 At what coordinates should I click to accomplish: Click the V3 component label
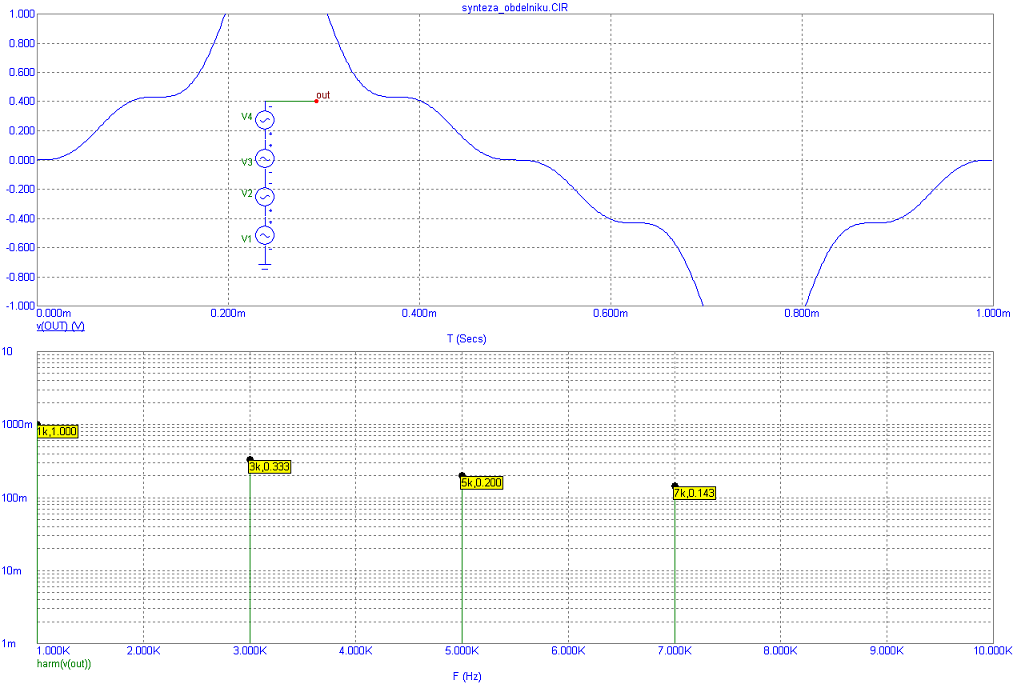pos(247,162)
